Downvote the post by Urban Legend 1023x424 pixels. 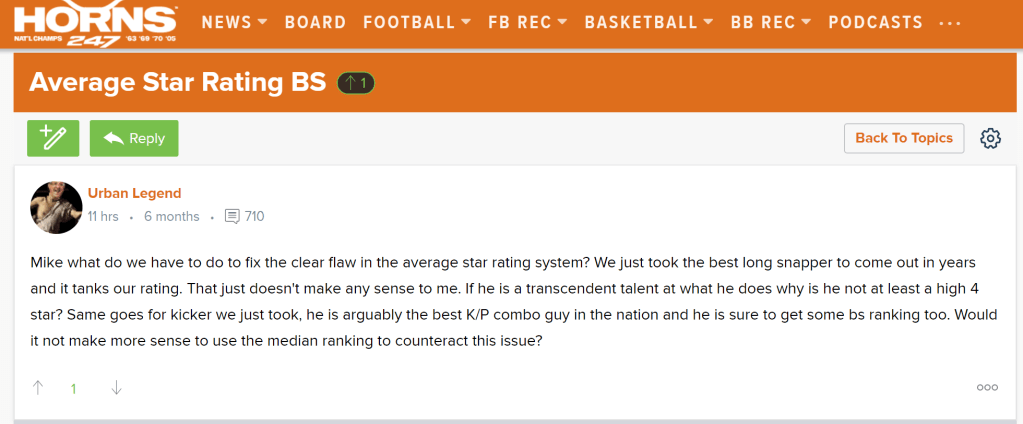click(116, 388)
